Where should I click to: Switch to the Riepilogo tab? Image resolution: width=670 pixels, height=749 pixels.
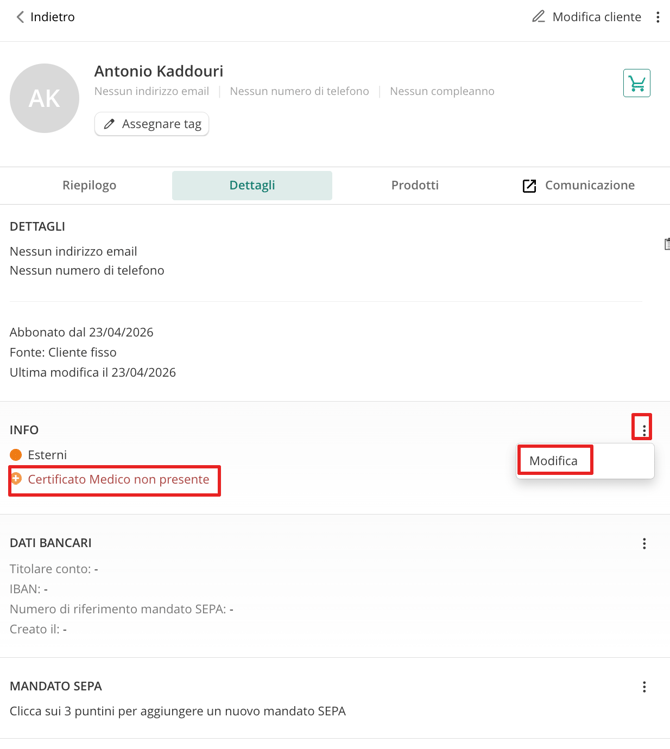89,185
